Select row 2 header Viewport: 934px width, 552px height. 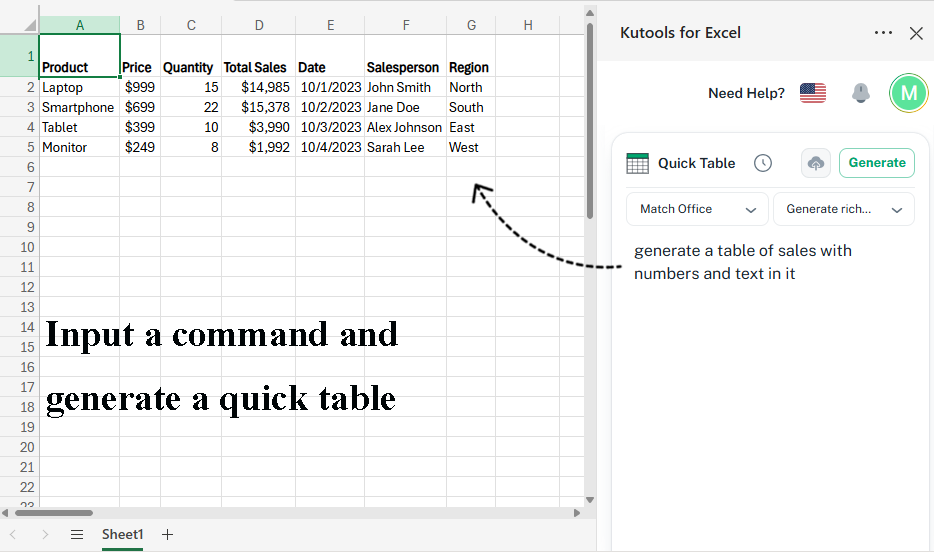[x=19, y=87]
